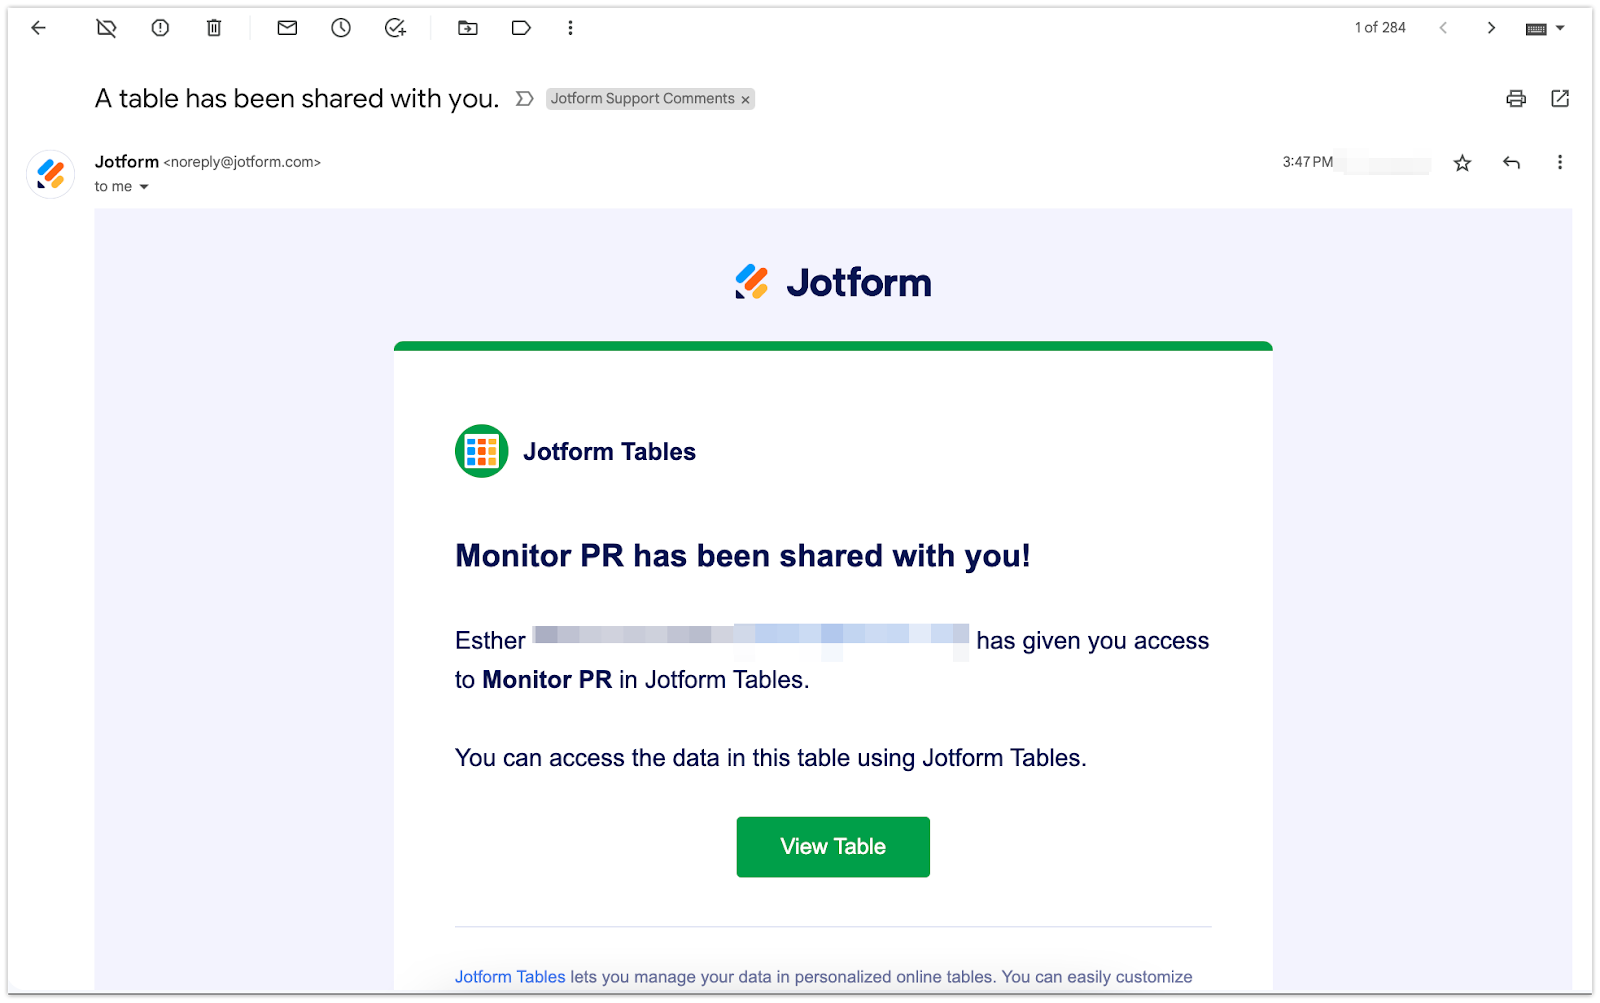This screenshot has width=1600, height=1003.
Task: Open the input tools keyboard dropdown
Action: 1545,28
